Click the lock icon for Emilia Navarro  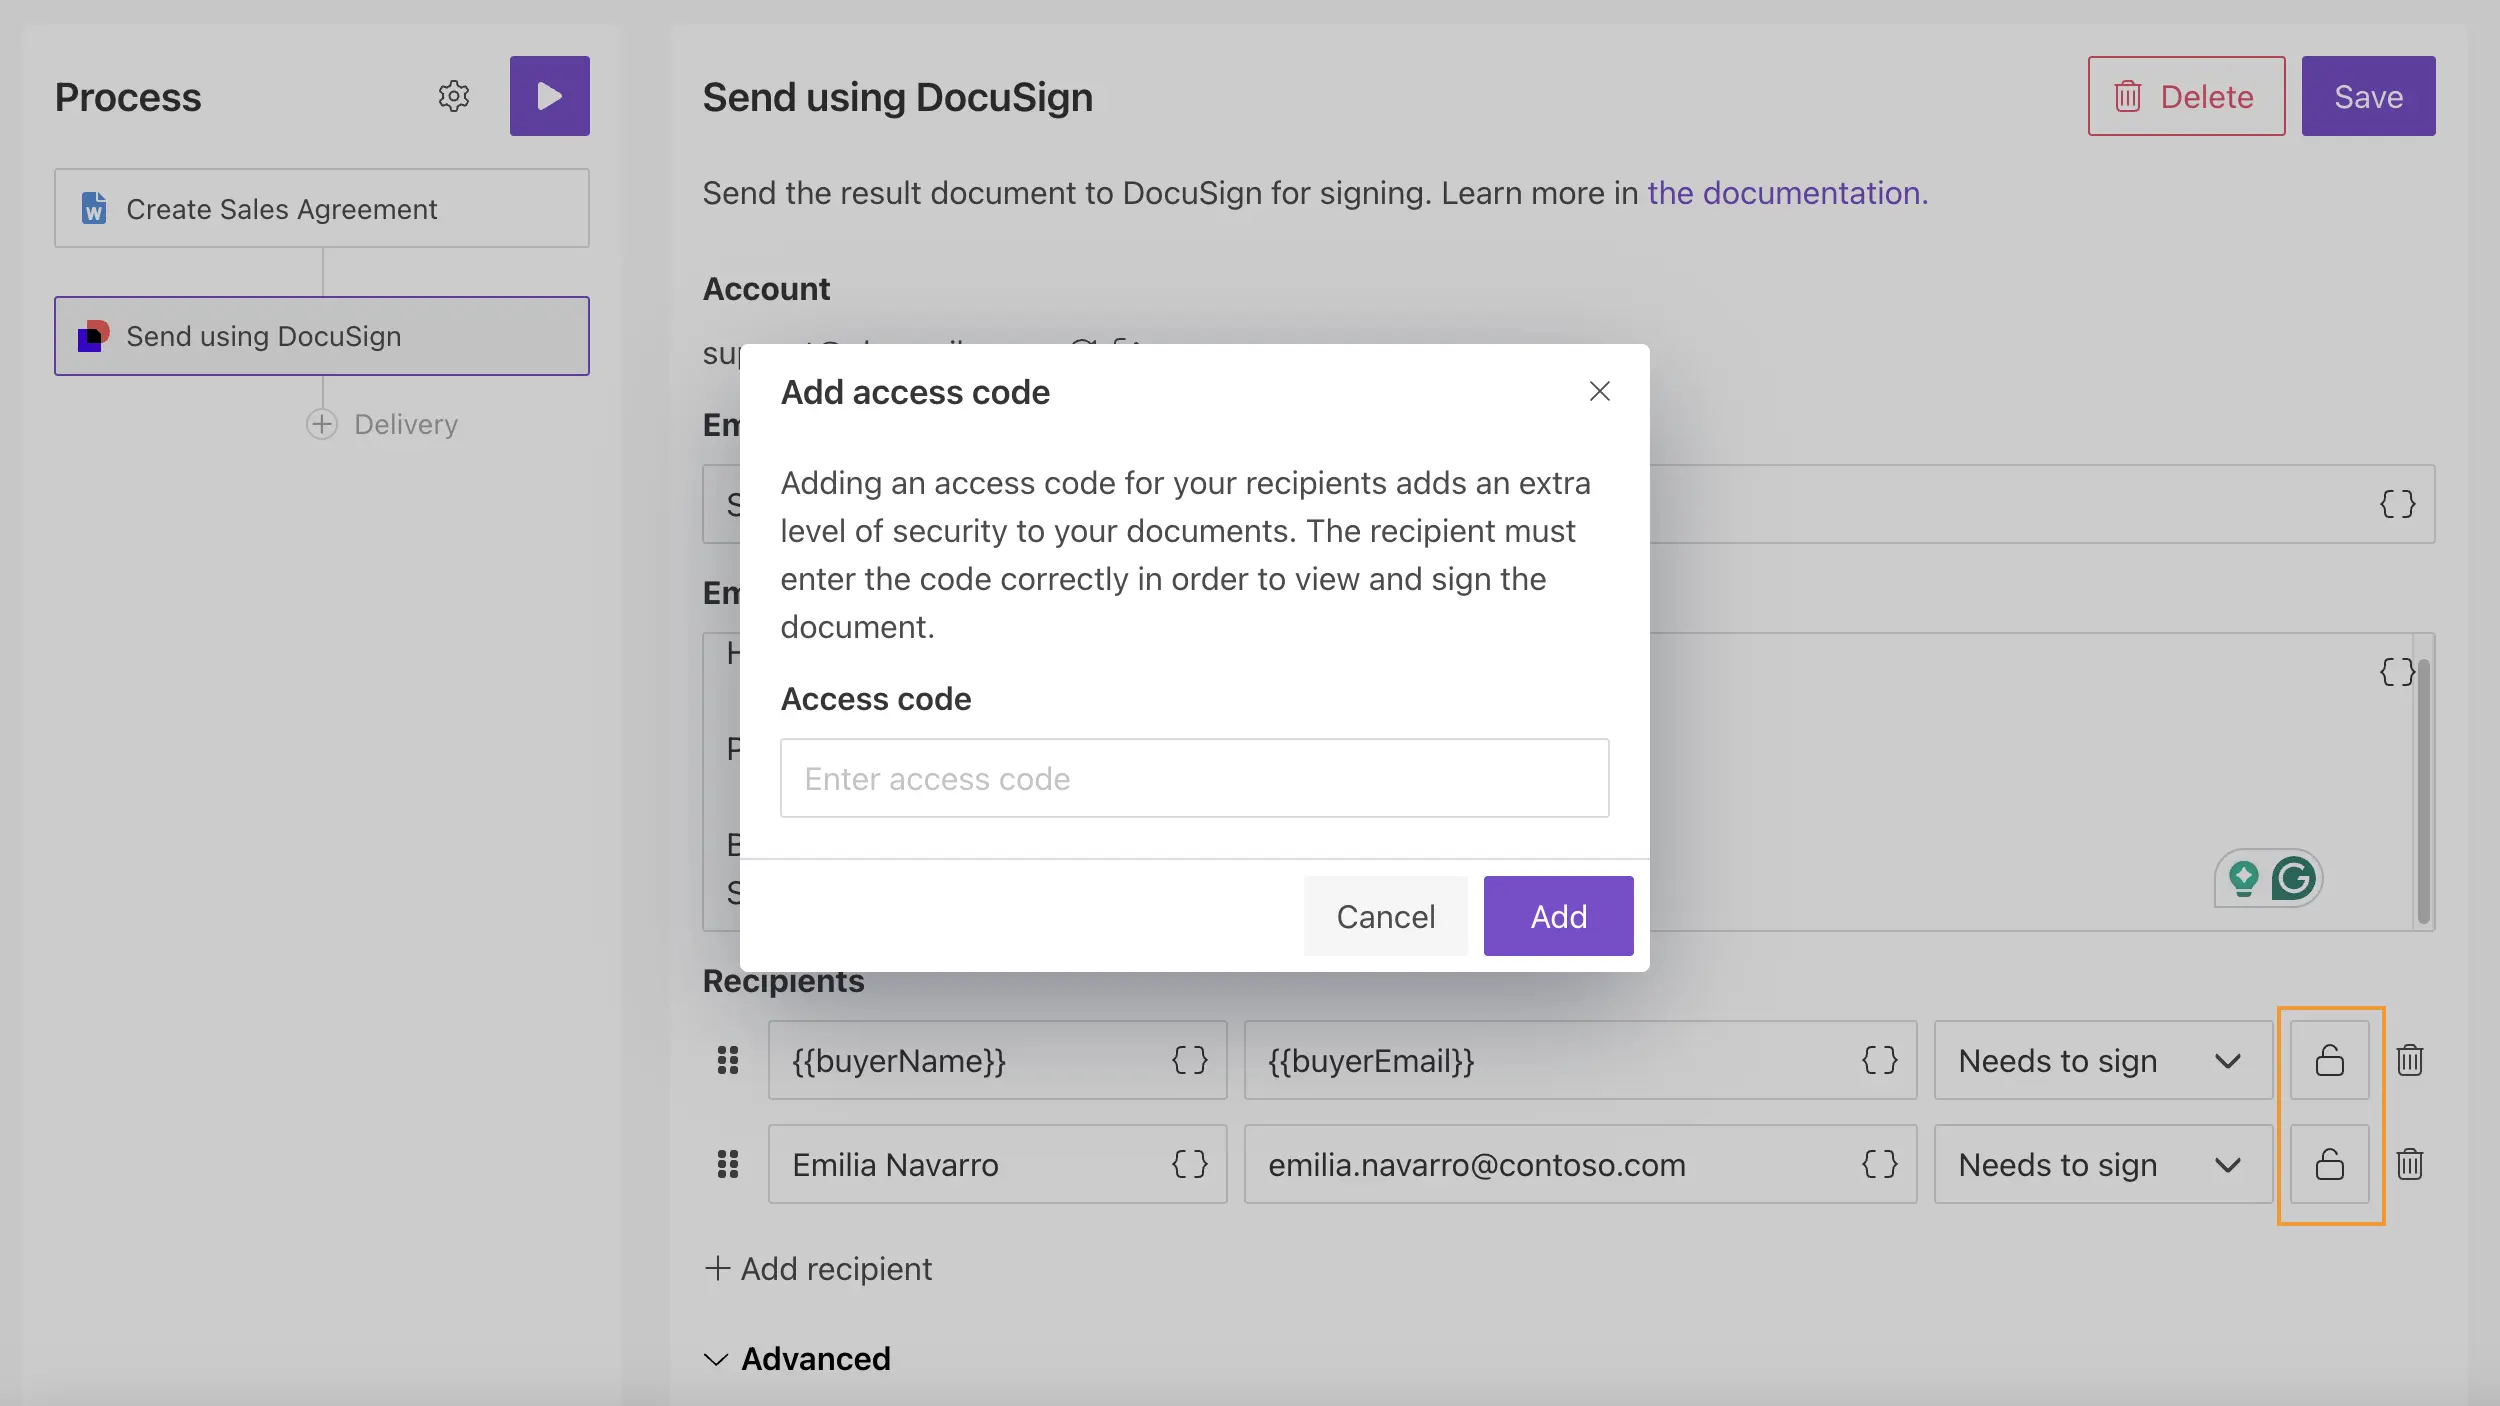coord(2330,1164)
